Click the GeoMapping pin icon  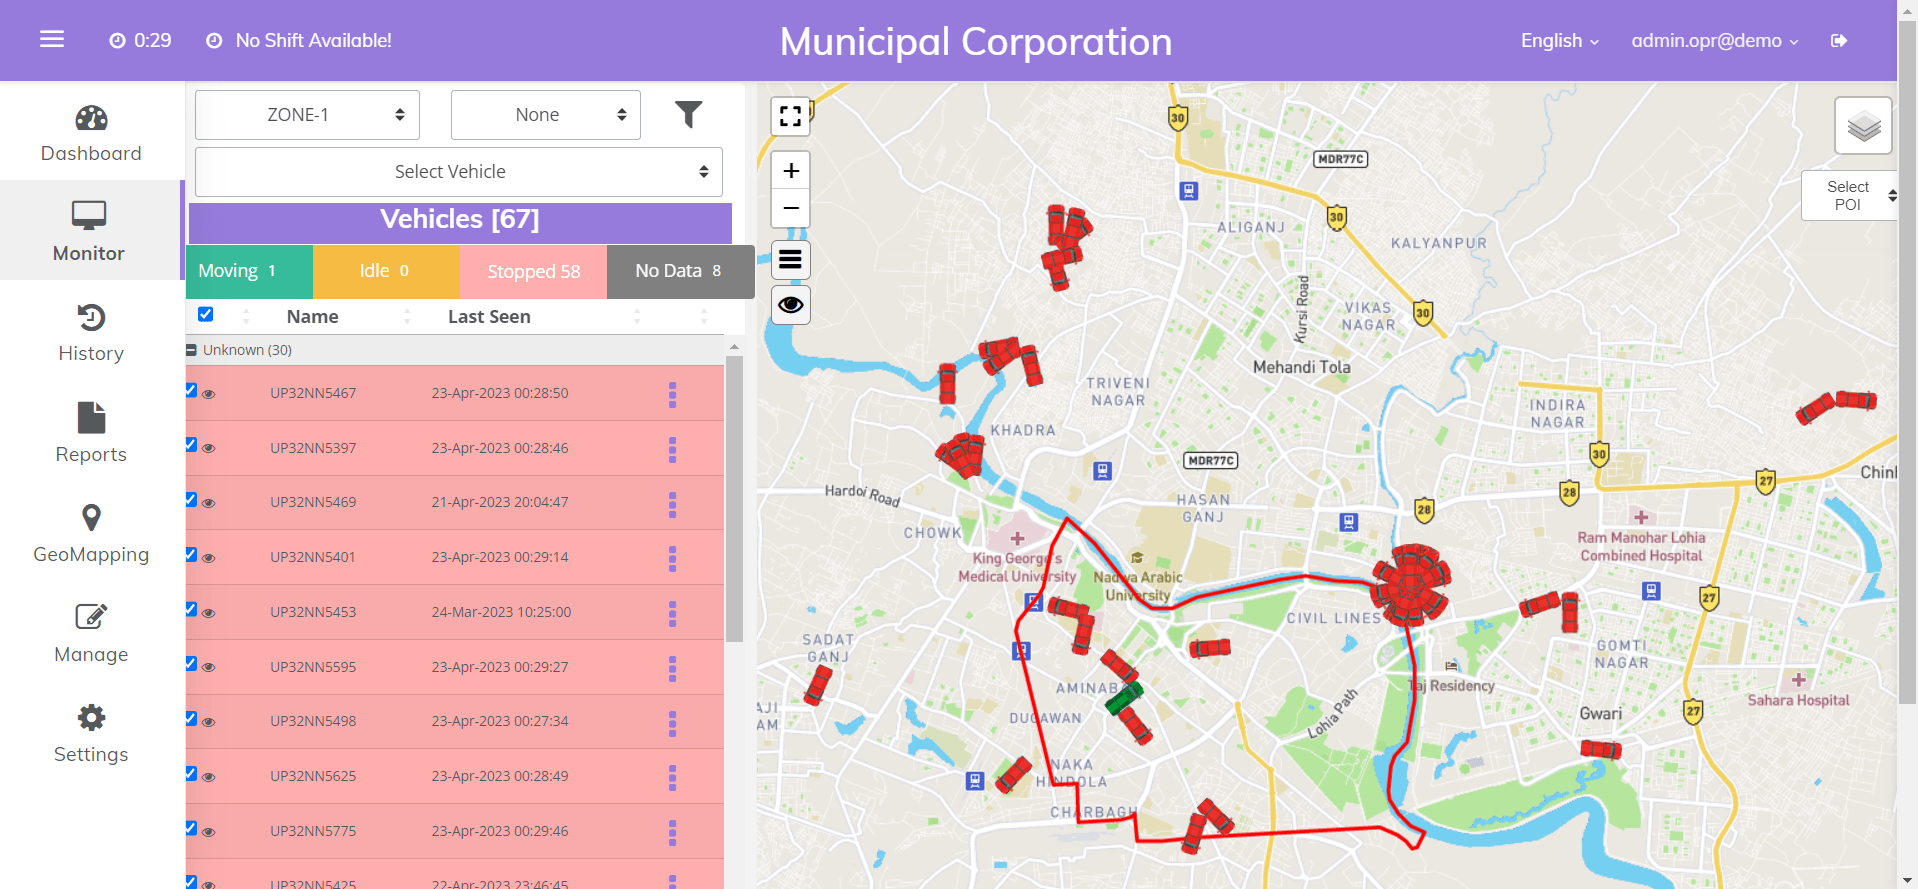[x=91, y=518]
